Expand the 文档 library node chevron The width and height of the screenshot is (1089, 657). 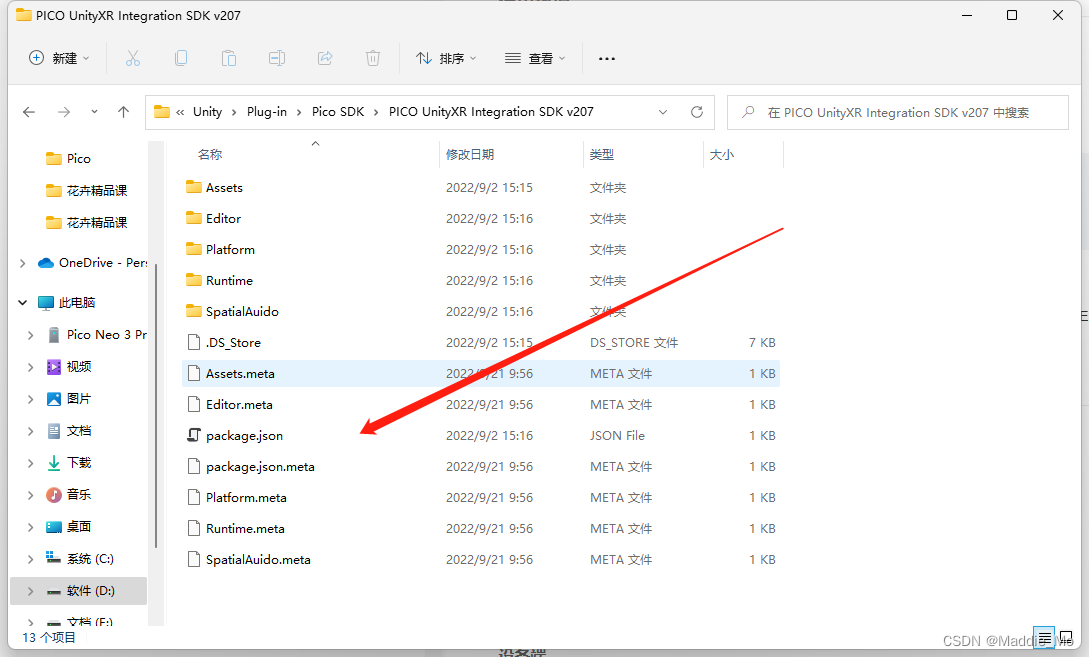click(x=31, y=431)
